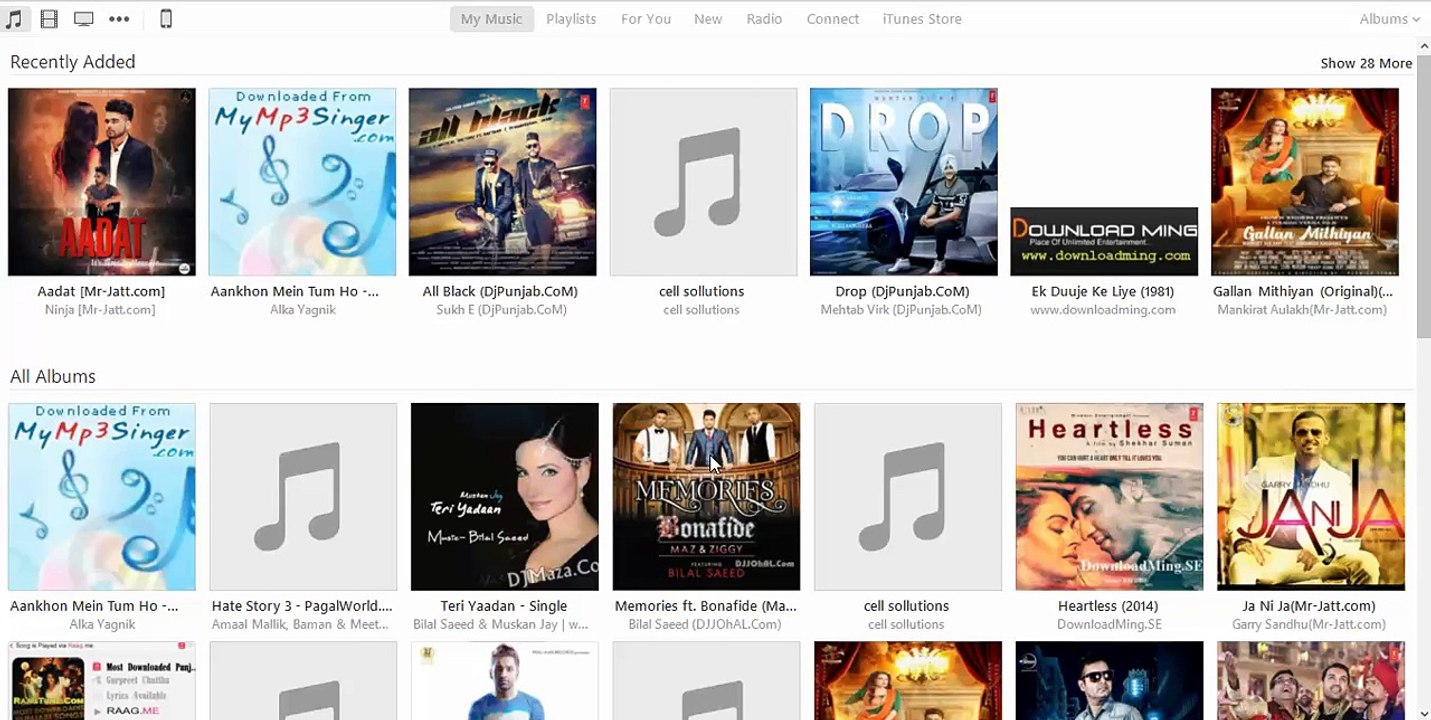Screen dimensions: 1431x720
Task: Click the artist "Bilal Saeed & Muskan Jay"
Action: coord(501,624)
